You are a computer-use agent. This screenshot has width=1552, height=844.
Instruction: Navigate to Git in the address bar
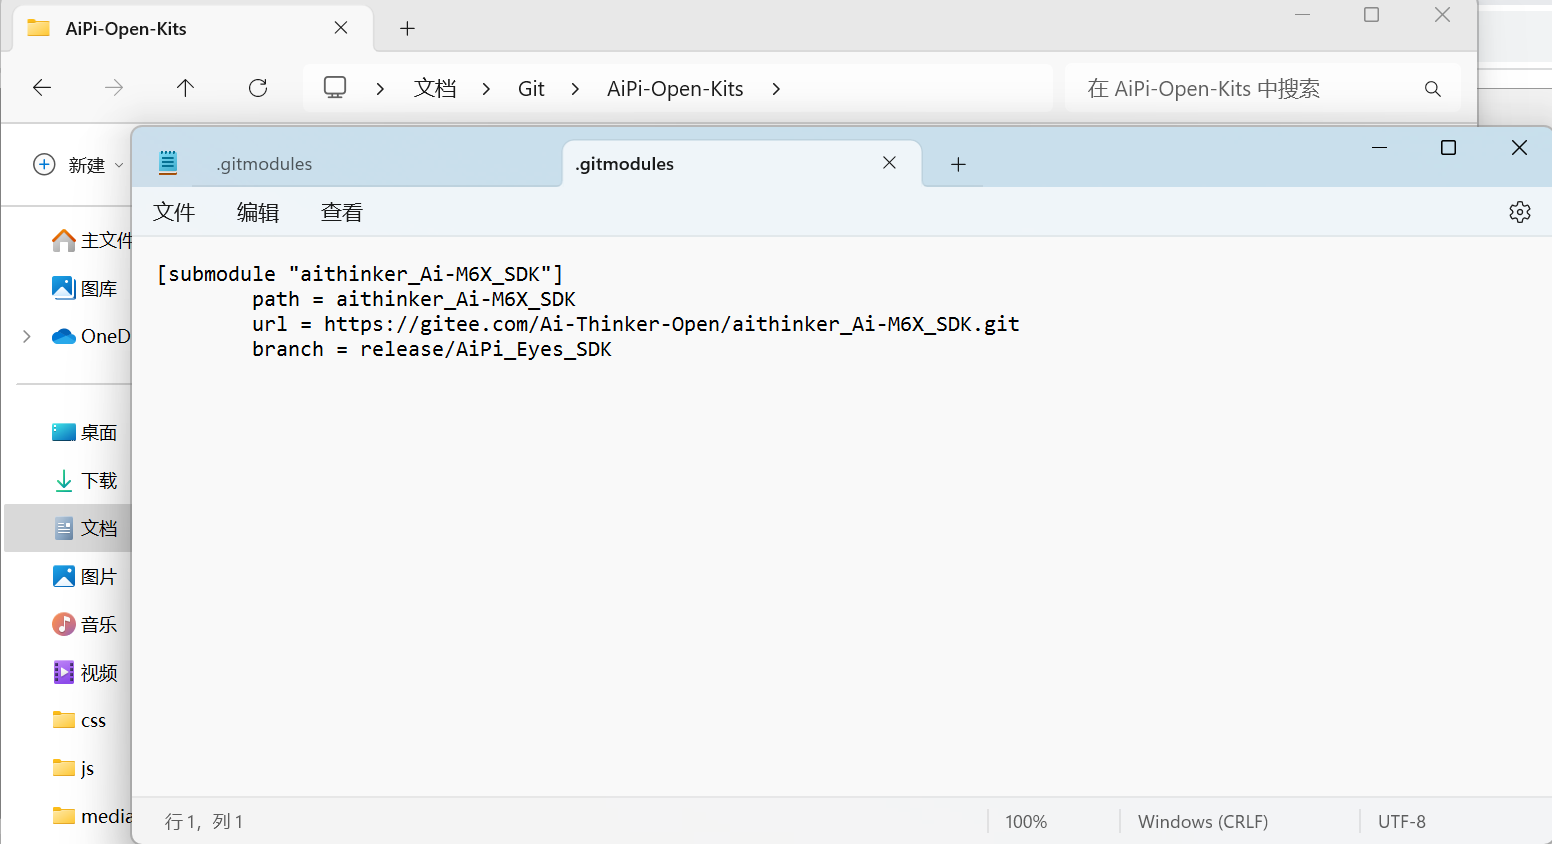pos(531,88)
